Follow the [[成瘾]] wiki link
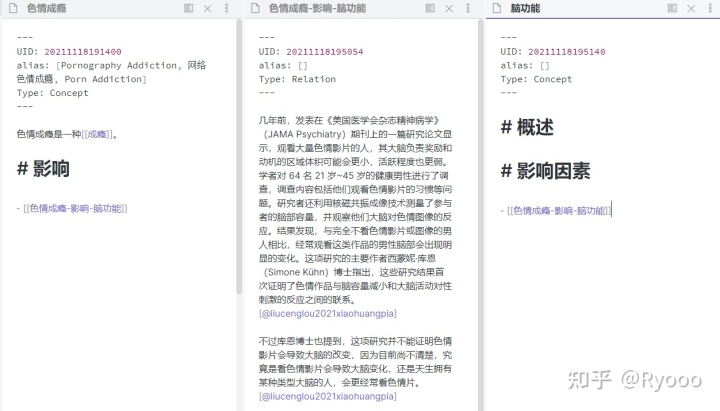Screen dimensions: 720x411 click(97, 135)
